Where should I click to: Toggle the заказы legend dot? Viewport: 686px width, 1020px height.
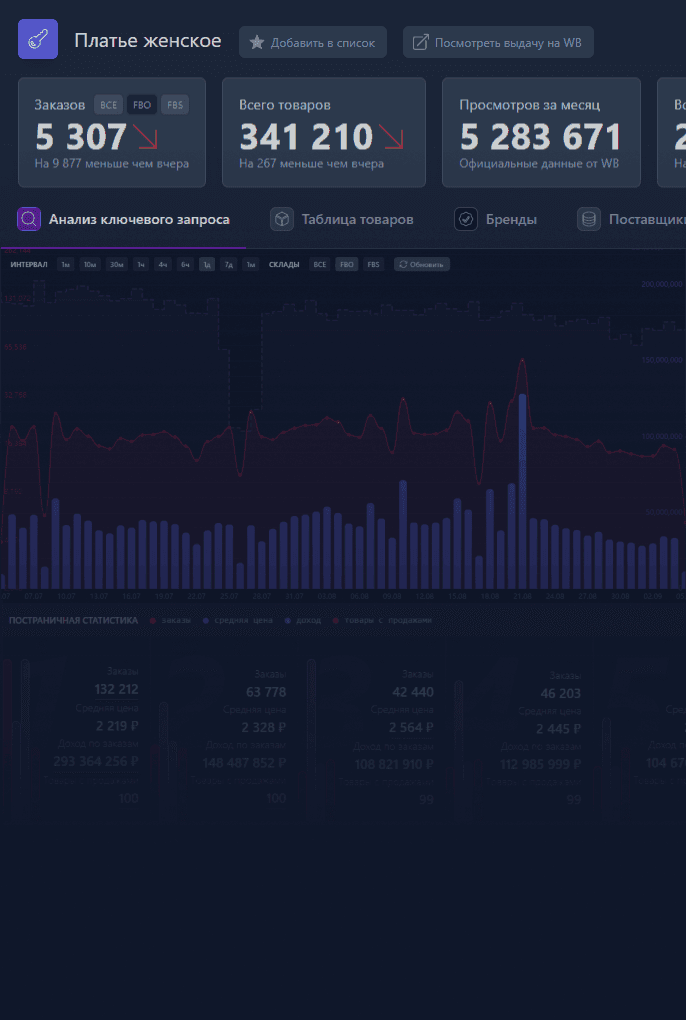[153, 621]
